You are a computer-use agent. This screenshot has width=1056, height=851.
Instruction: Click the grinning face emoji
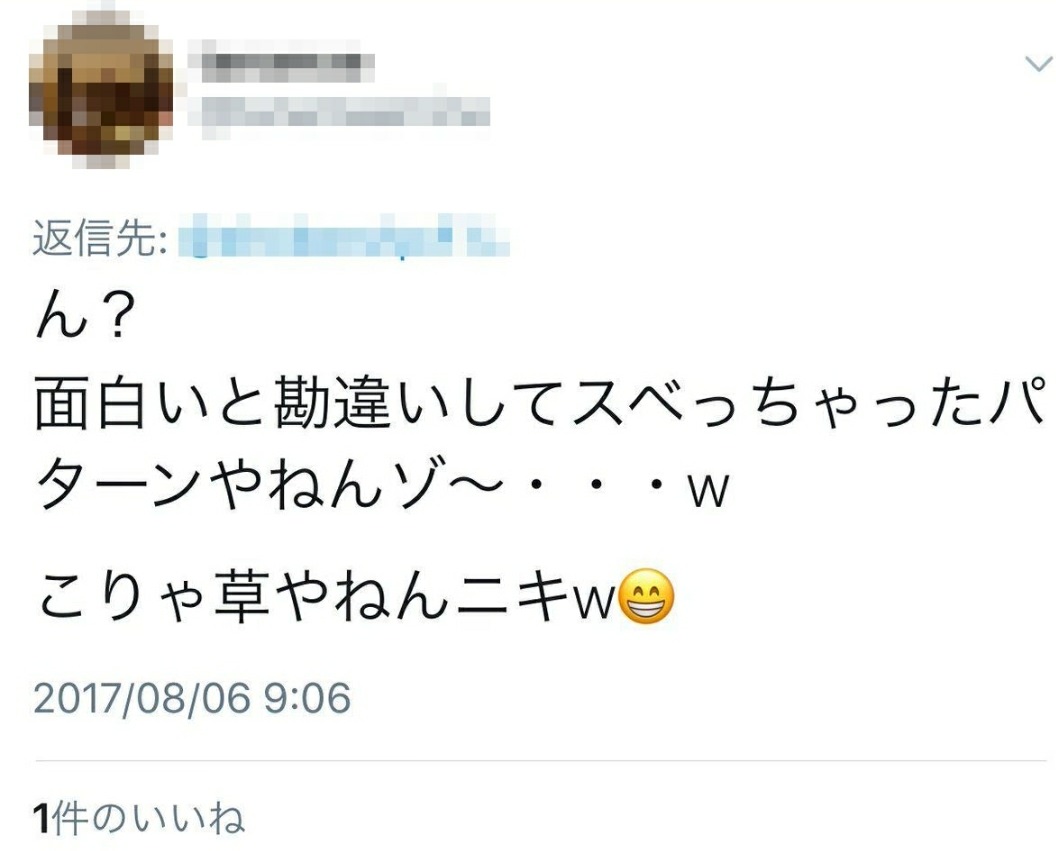click(x=646, y=596)
